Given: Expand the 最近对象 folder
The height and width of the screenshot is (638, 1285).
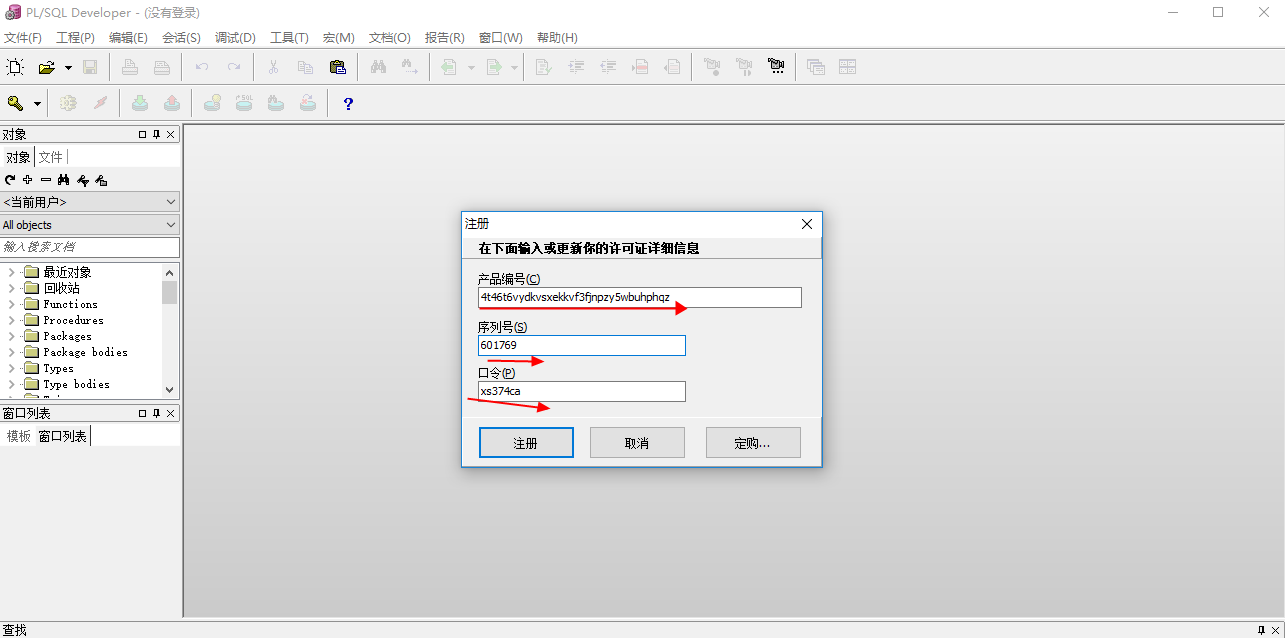Looking at the screenshot, I should pos(11,272).
